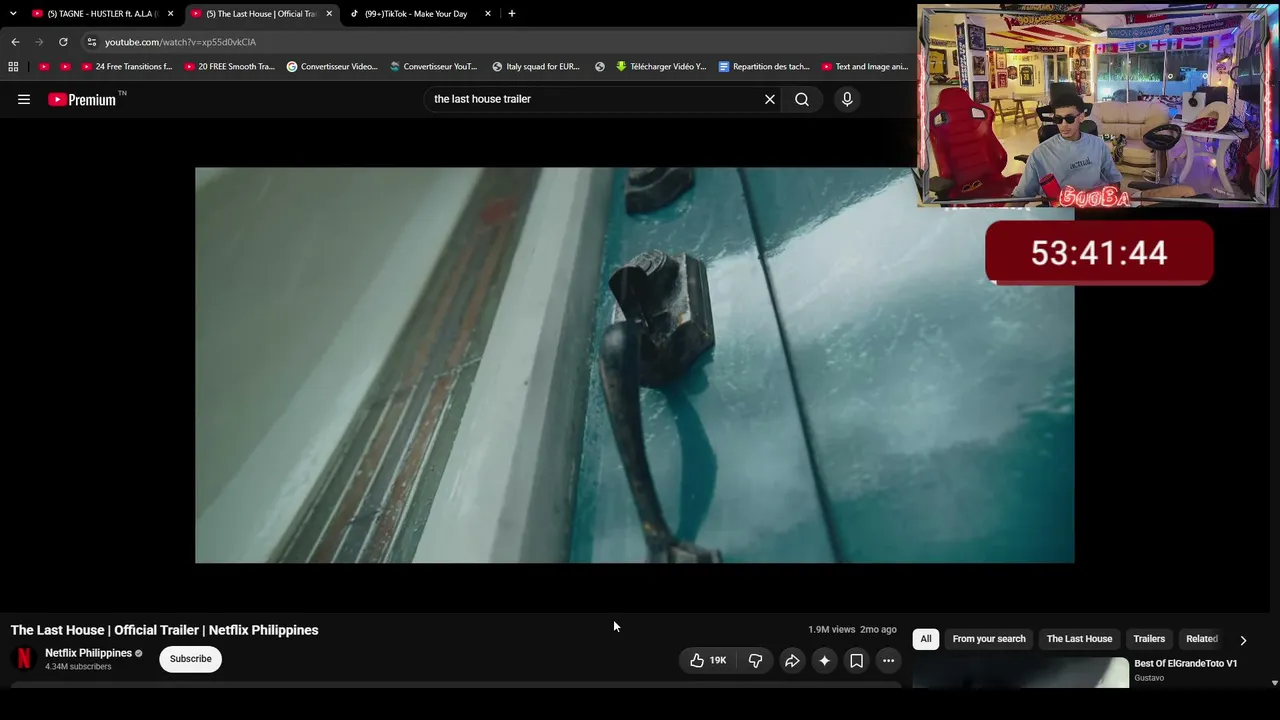Open the YouTube guide hamburger menu
Viewport: 1280px width, 720px height.
click(x=24, y=99)
